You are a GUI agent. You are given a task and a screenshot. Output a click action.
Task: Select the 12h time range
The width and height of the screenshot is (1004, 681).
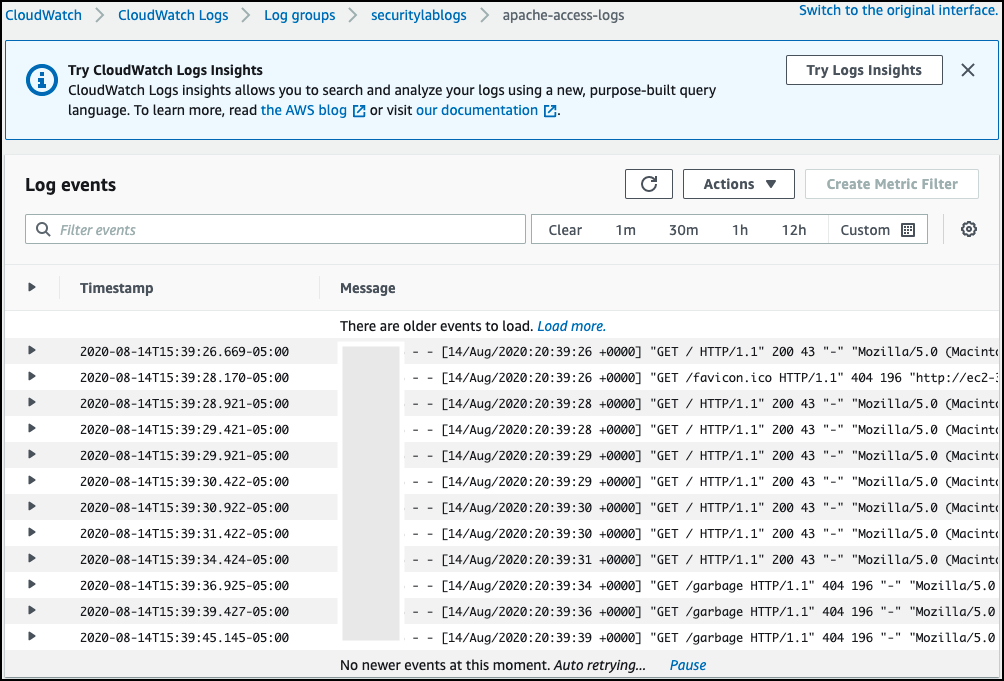[793, 230]
